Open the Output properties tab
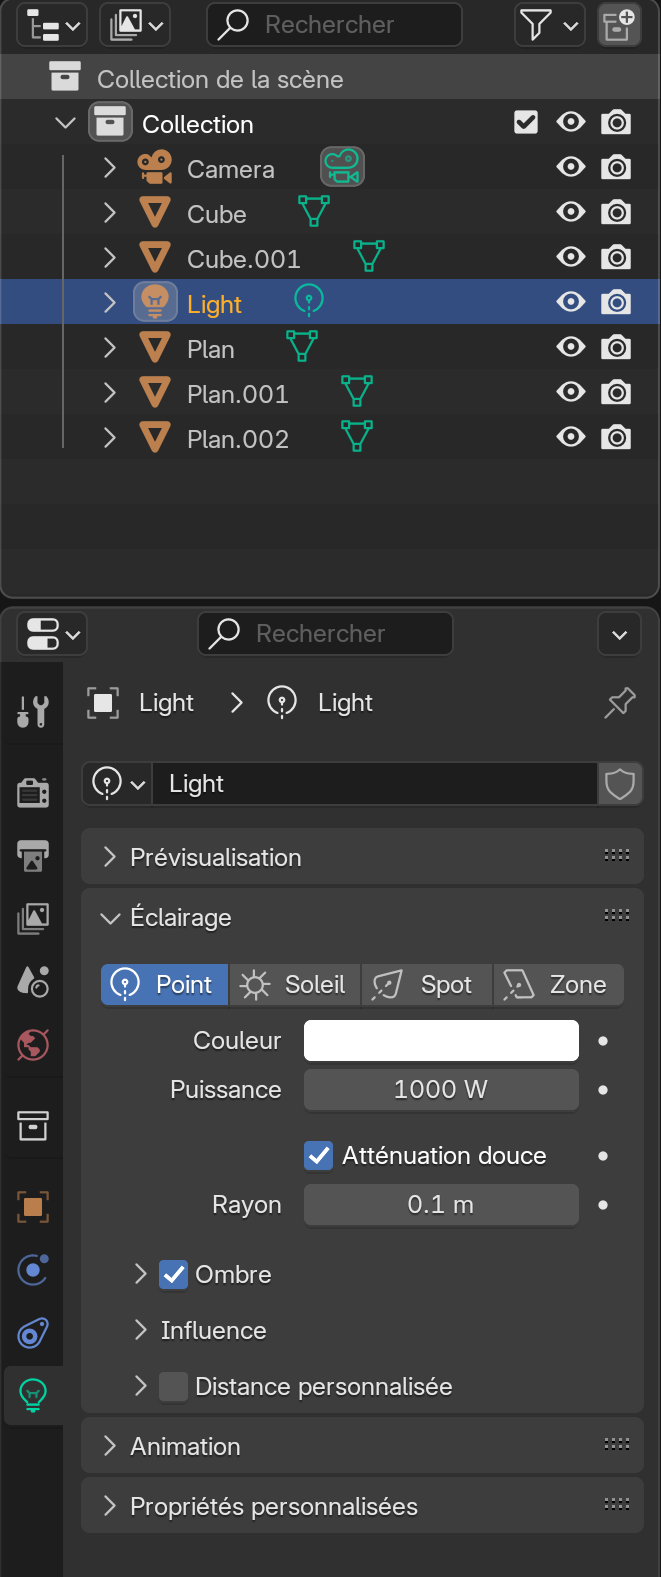This screenshot has width=661, height=1577. pyautogui.click(x=33, y=856)
